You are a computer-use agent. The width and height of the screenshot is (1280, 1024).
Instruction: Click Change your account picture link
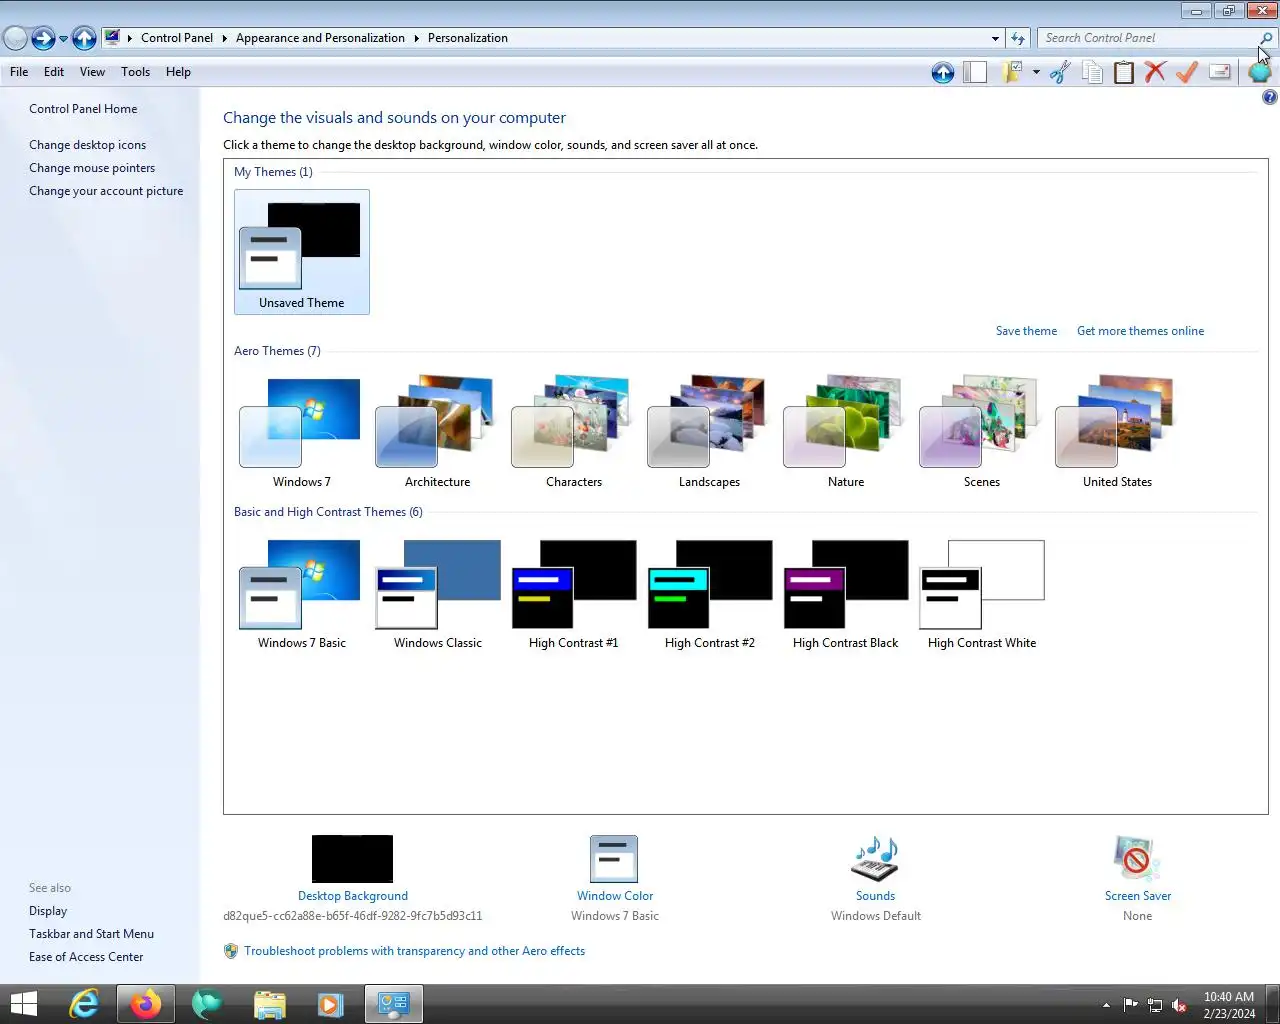pyautogui.click(x=106, y=191)
